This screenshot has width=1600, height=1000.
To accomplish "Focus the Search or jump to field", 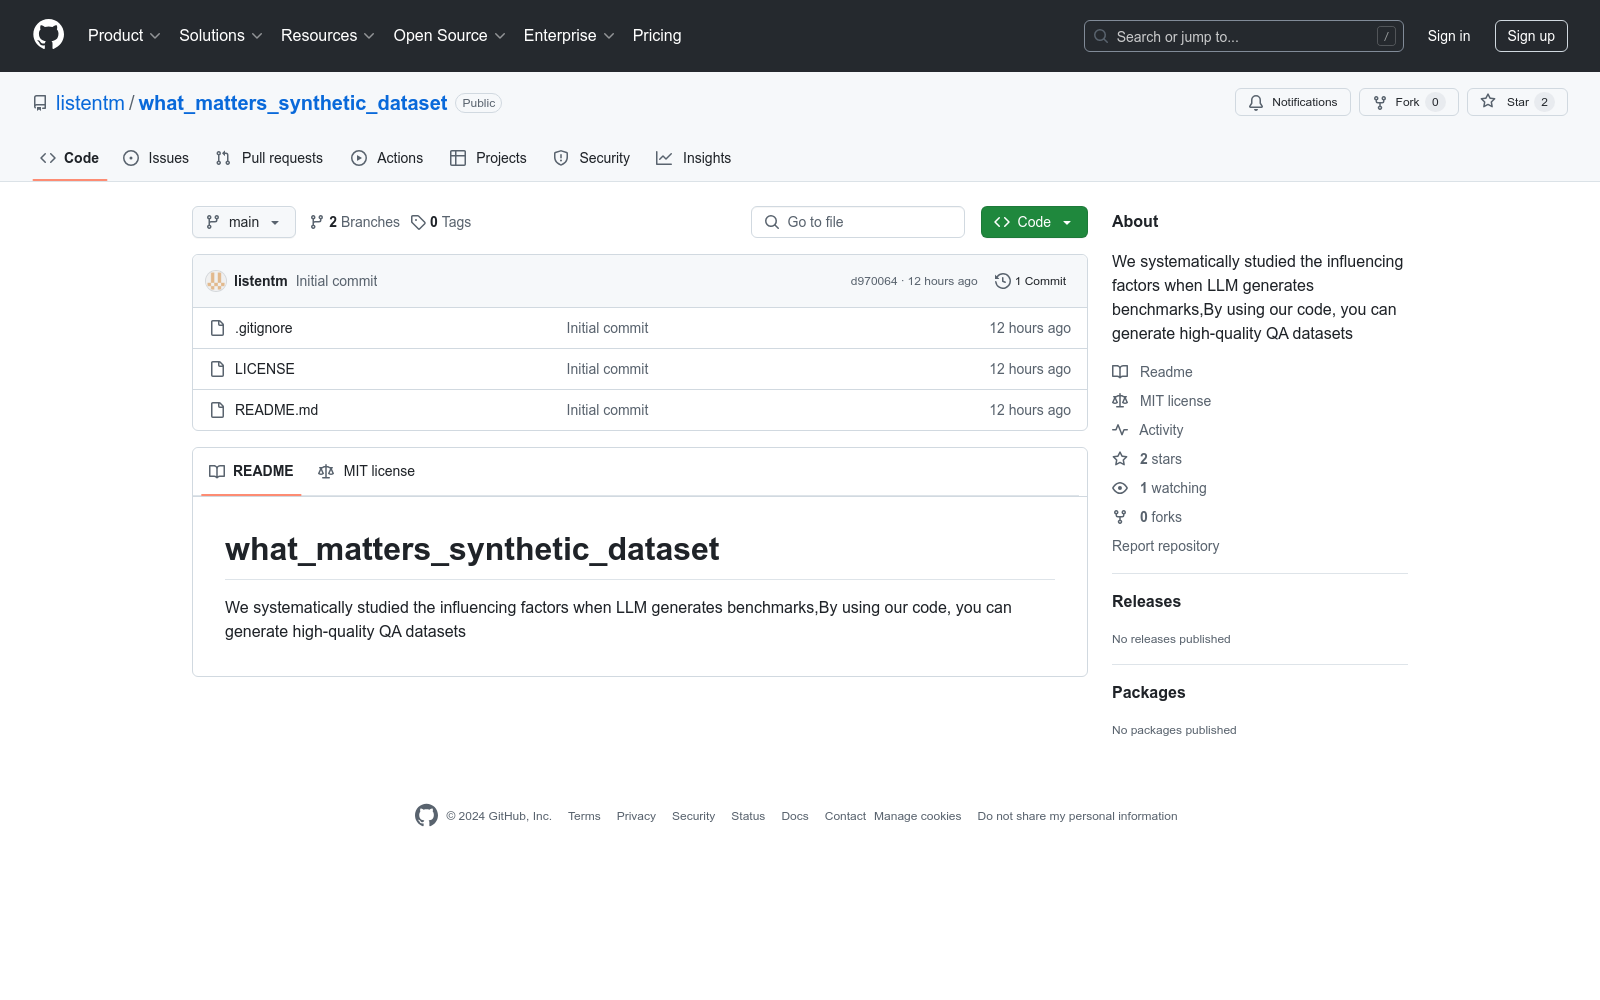I will click(x=1244, y=36).
